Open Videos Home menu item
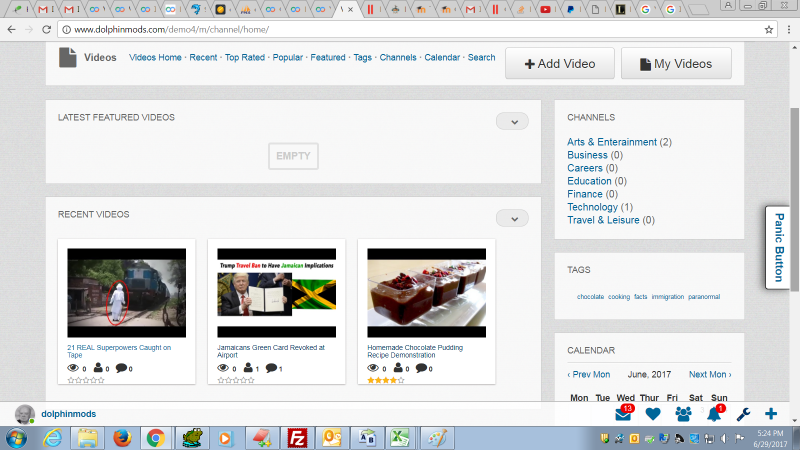800x450 pixels. tap(155, 58)
